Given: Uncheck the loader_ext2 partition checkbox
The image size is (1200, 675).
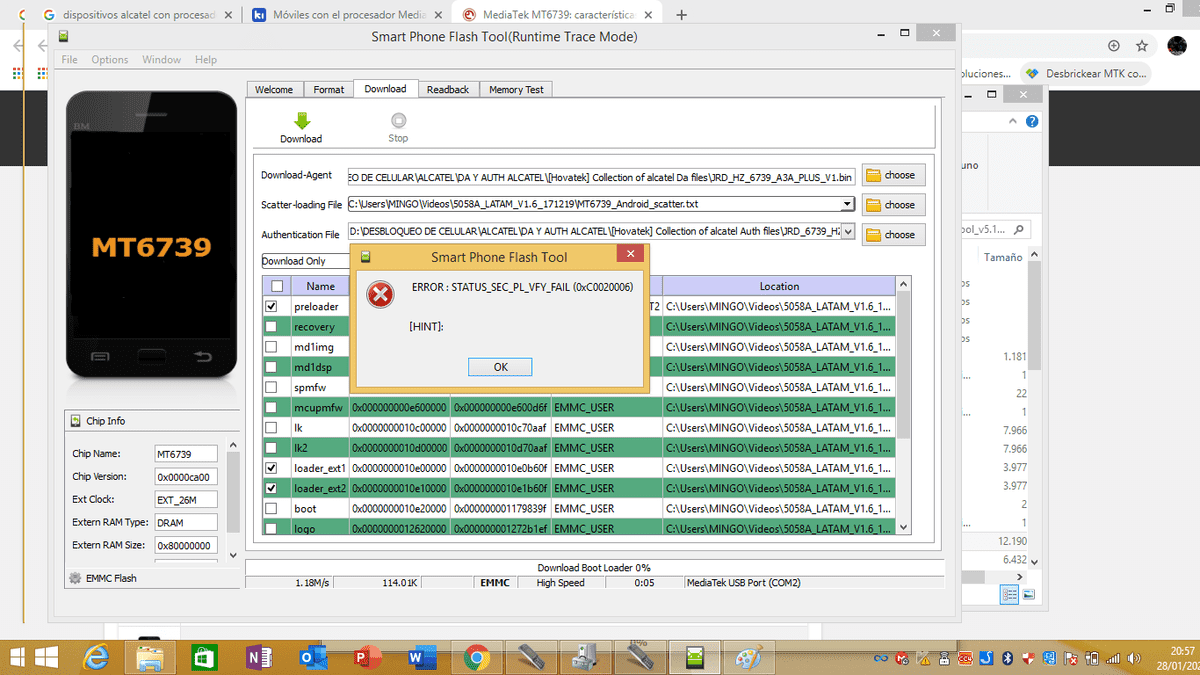Looking at the screenshot, I should [271, 488].
